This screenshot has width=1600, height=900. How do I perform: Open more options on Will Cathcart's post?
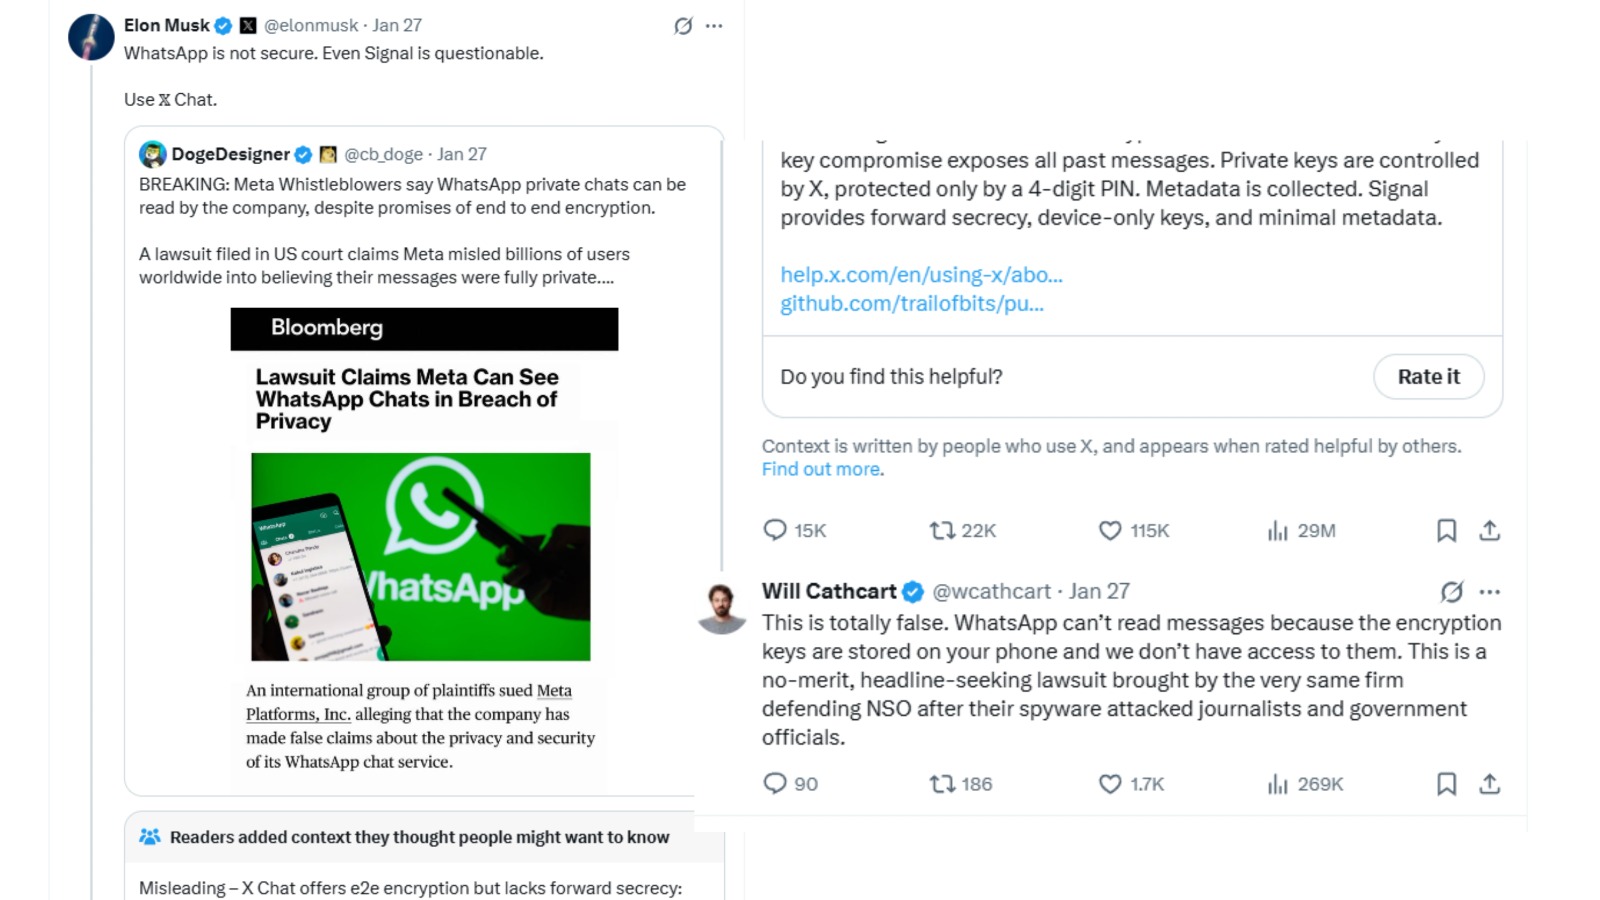[x=1490, y=592]
